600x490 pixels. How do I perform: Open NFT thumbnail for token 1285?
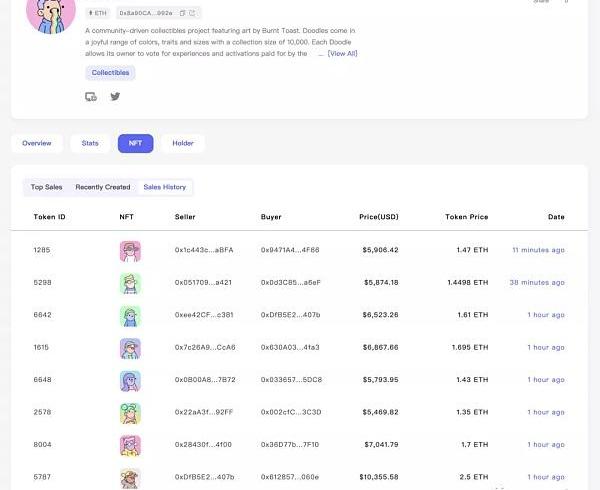coord(130,250)
